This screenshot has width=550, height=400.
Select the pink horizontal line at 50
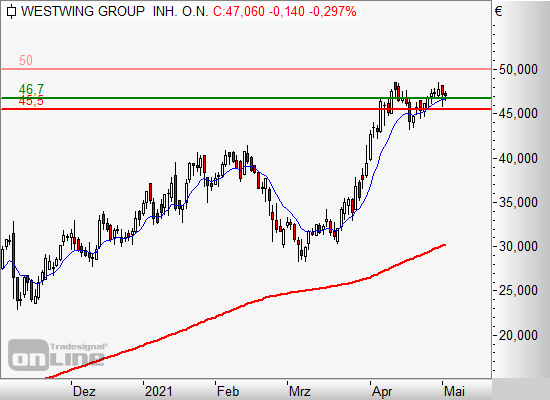coord(246,69)
